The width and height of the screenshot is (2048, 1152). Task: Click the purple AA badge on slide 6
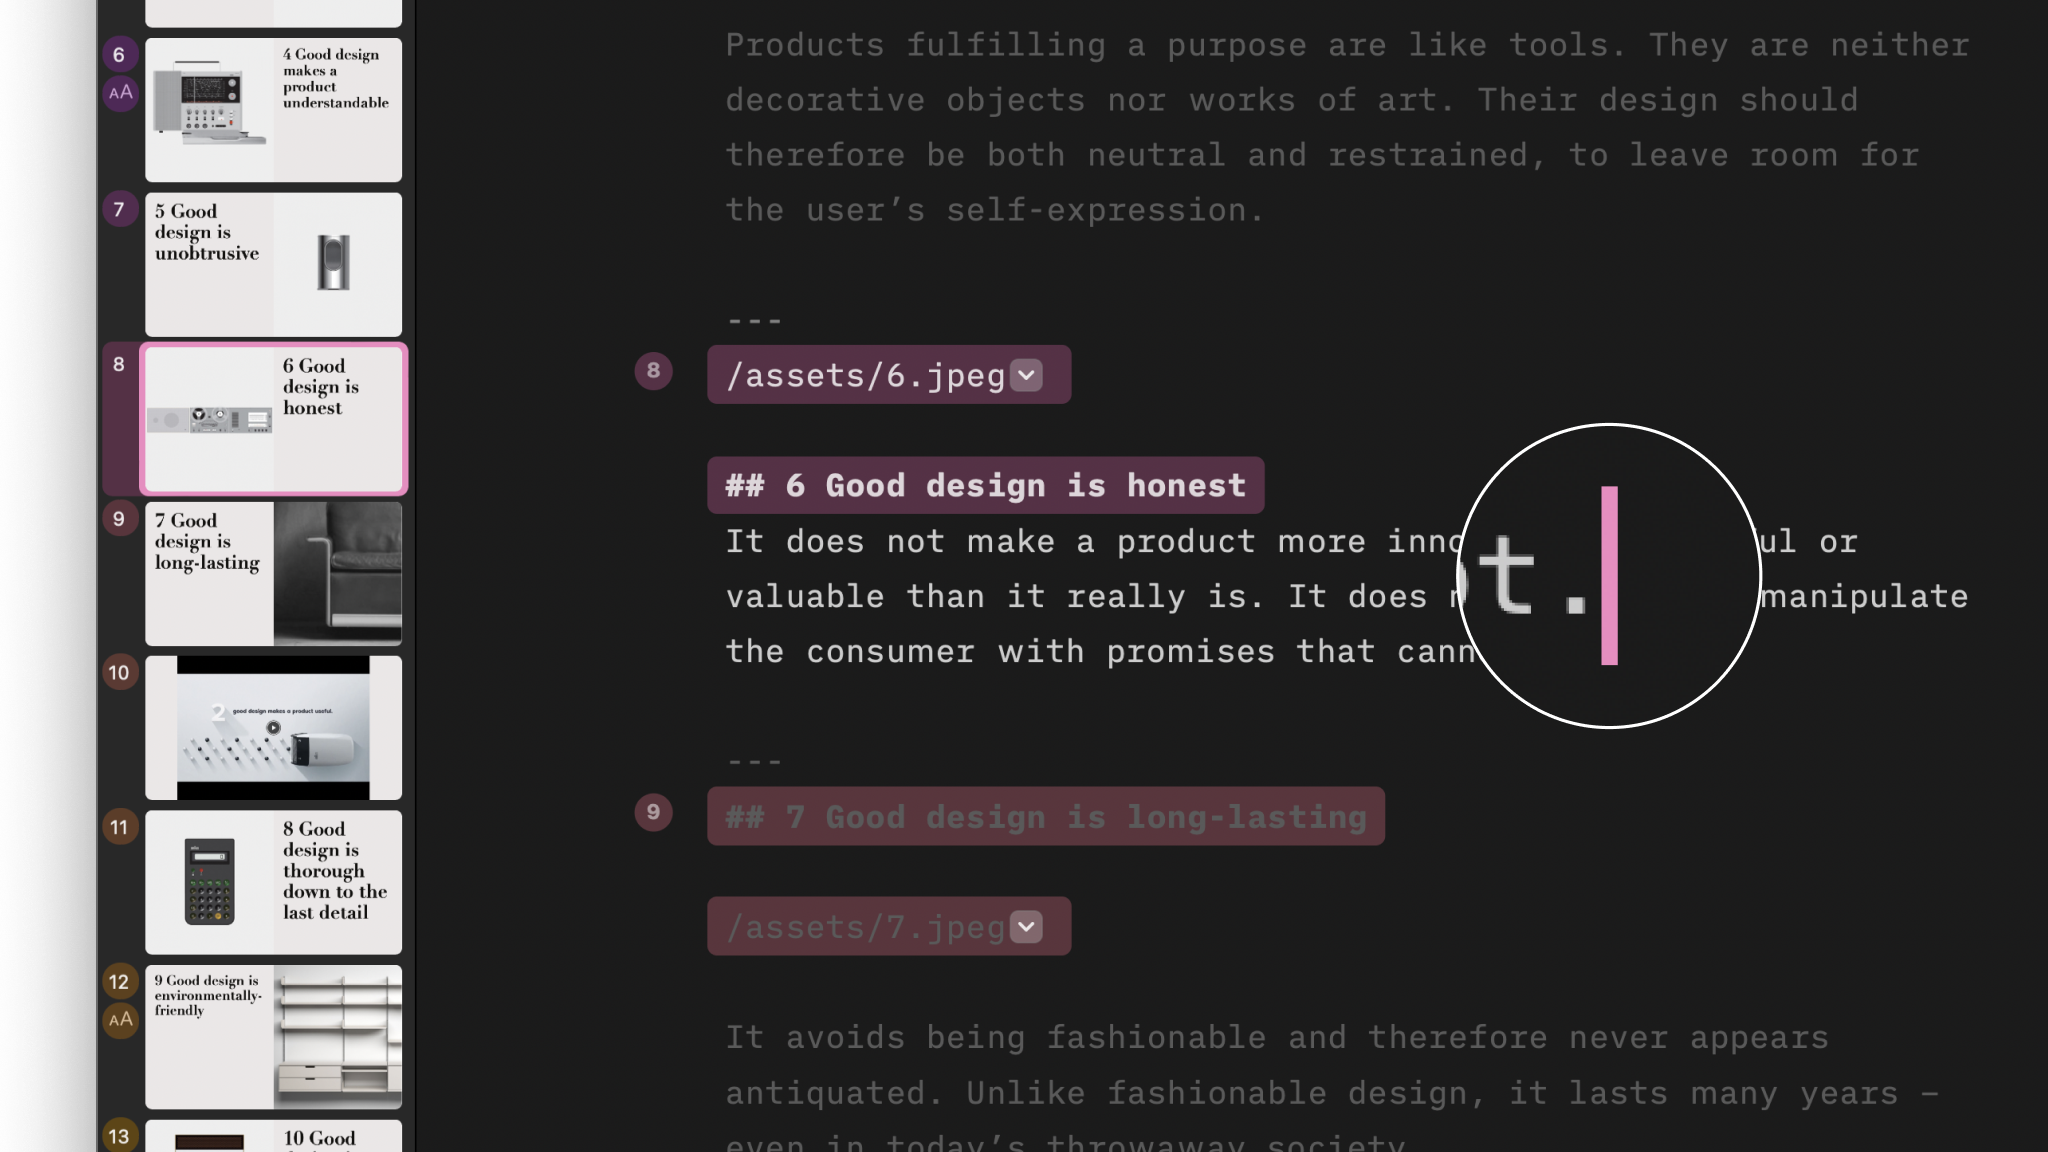118,93
